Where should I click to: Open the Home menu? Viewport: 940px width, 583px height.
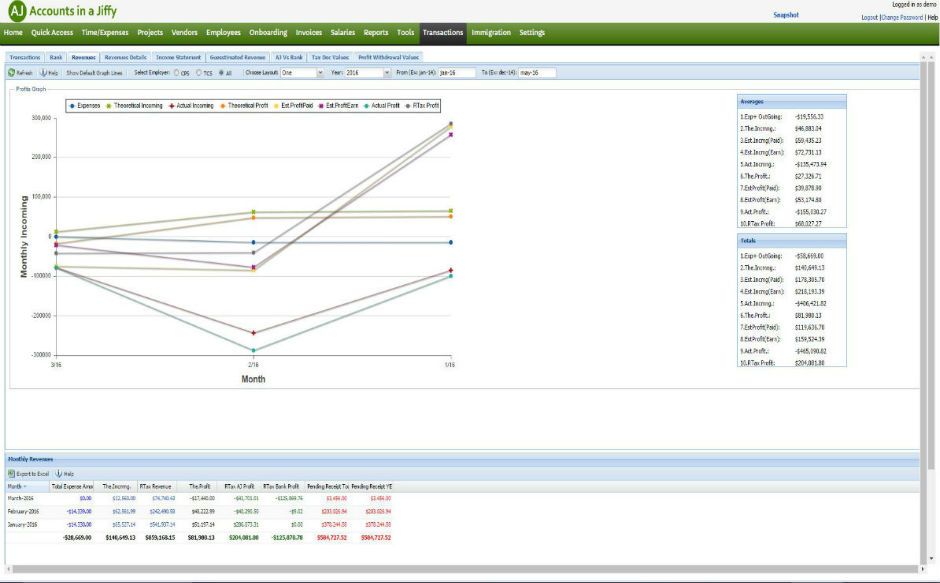13,32
